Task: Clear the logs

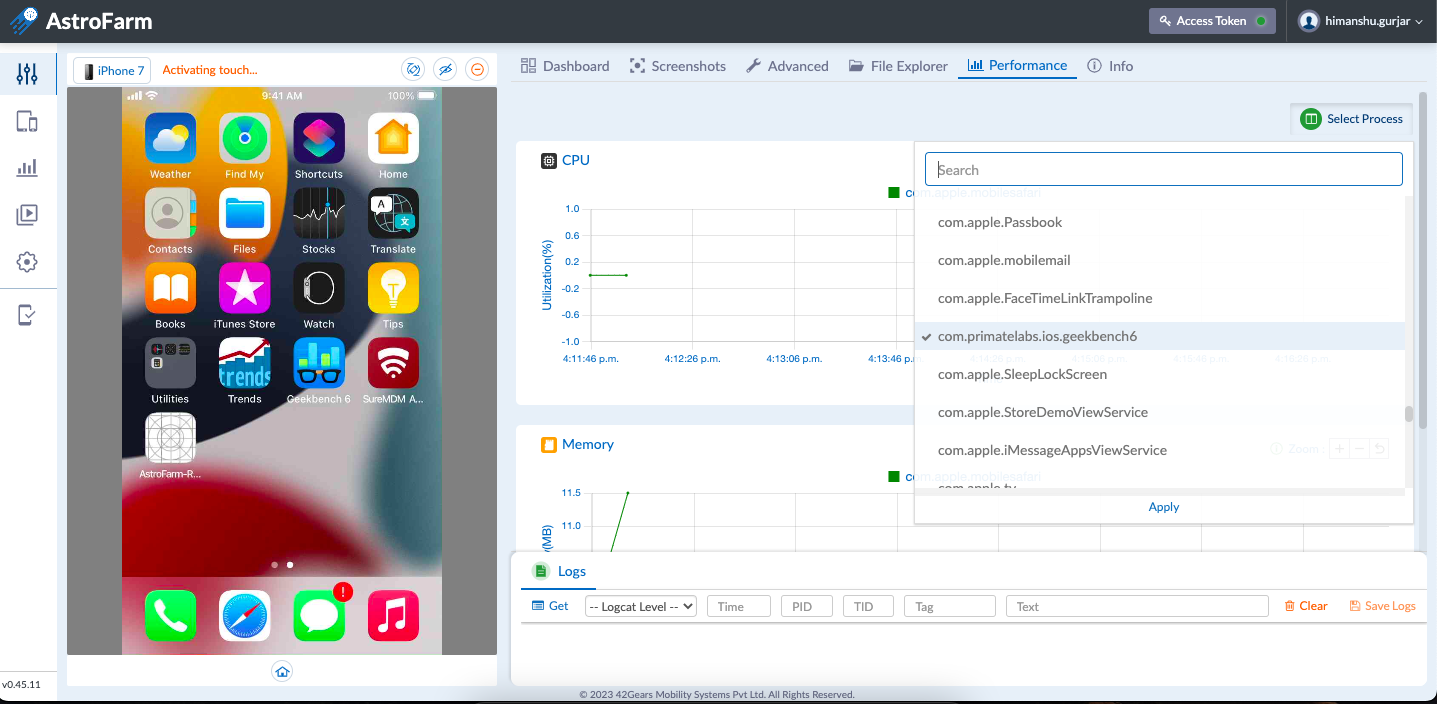Action: pyautogui.click(x=1306, y=606)
